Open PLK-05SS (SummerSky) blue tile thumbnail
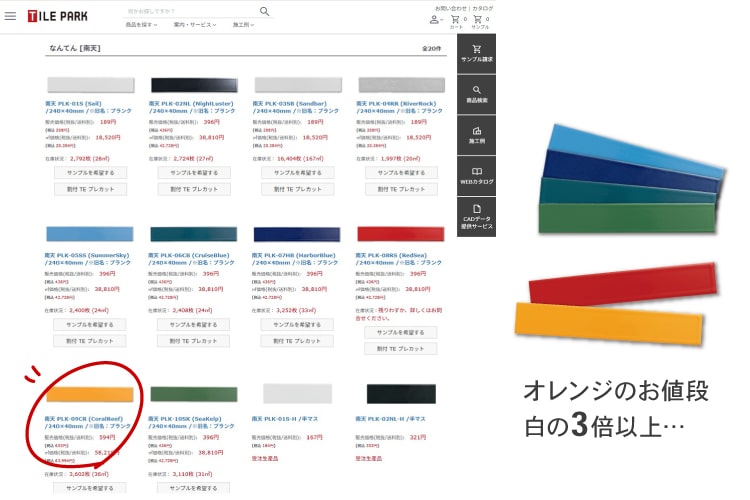The height and width of the screenshot is (500, 750). pos(89,234)
